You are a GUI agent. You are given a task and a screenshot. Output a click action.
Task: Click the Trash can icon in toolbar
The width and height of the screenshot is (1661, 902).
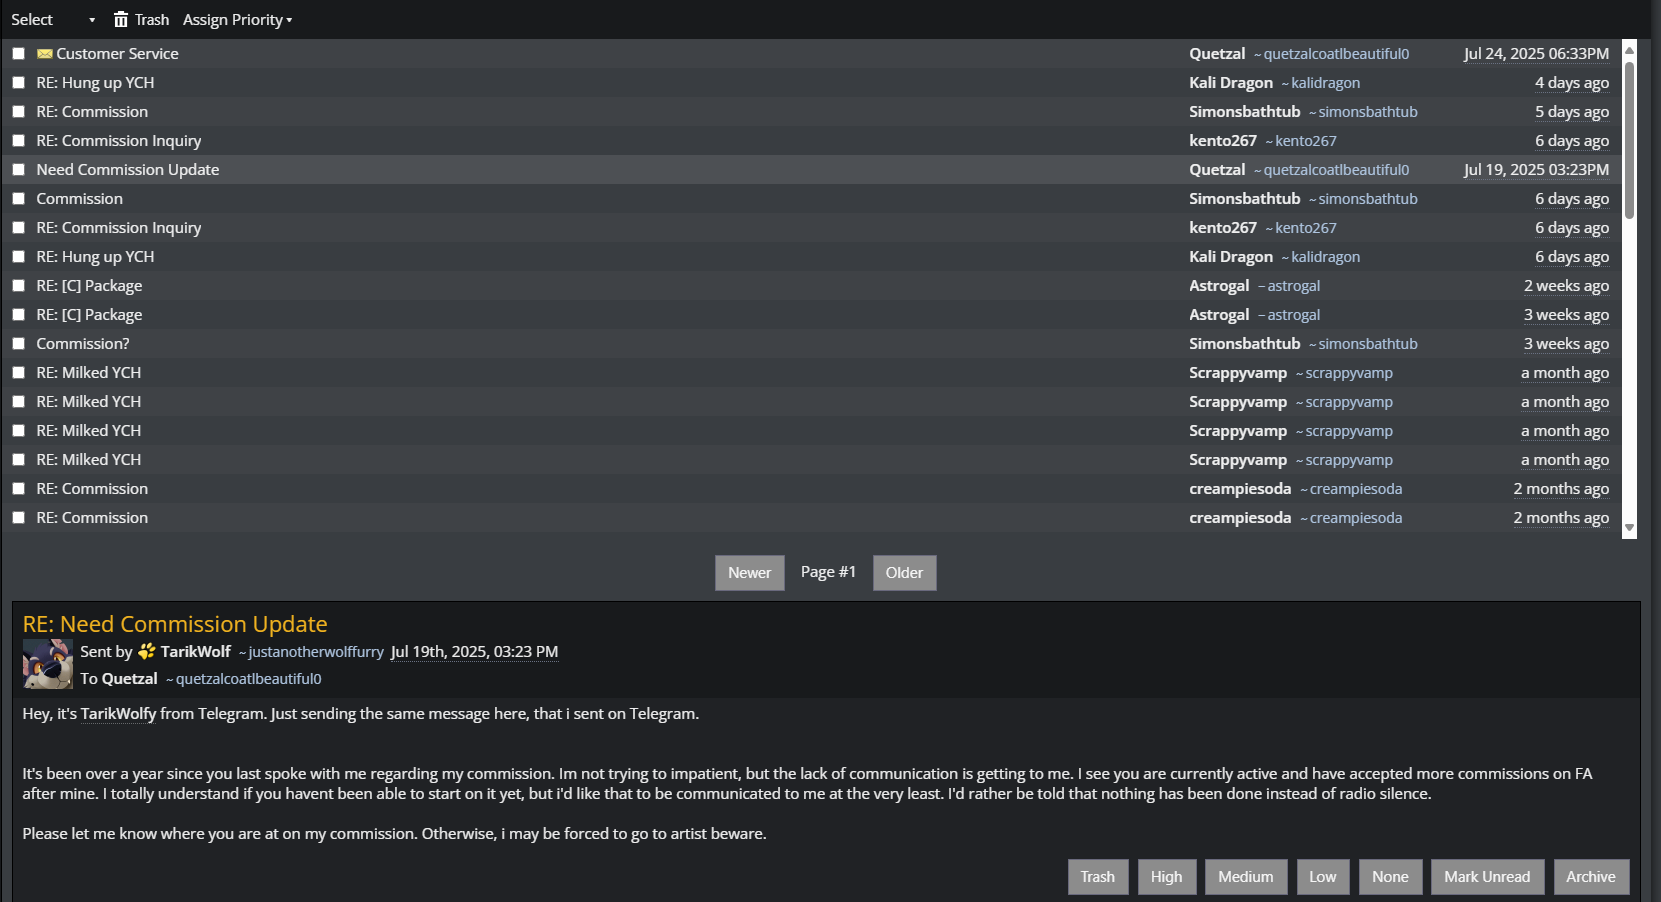tap(121, 19)
